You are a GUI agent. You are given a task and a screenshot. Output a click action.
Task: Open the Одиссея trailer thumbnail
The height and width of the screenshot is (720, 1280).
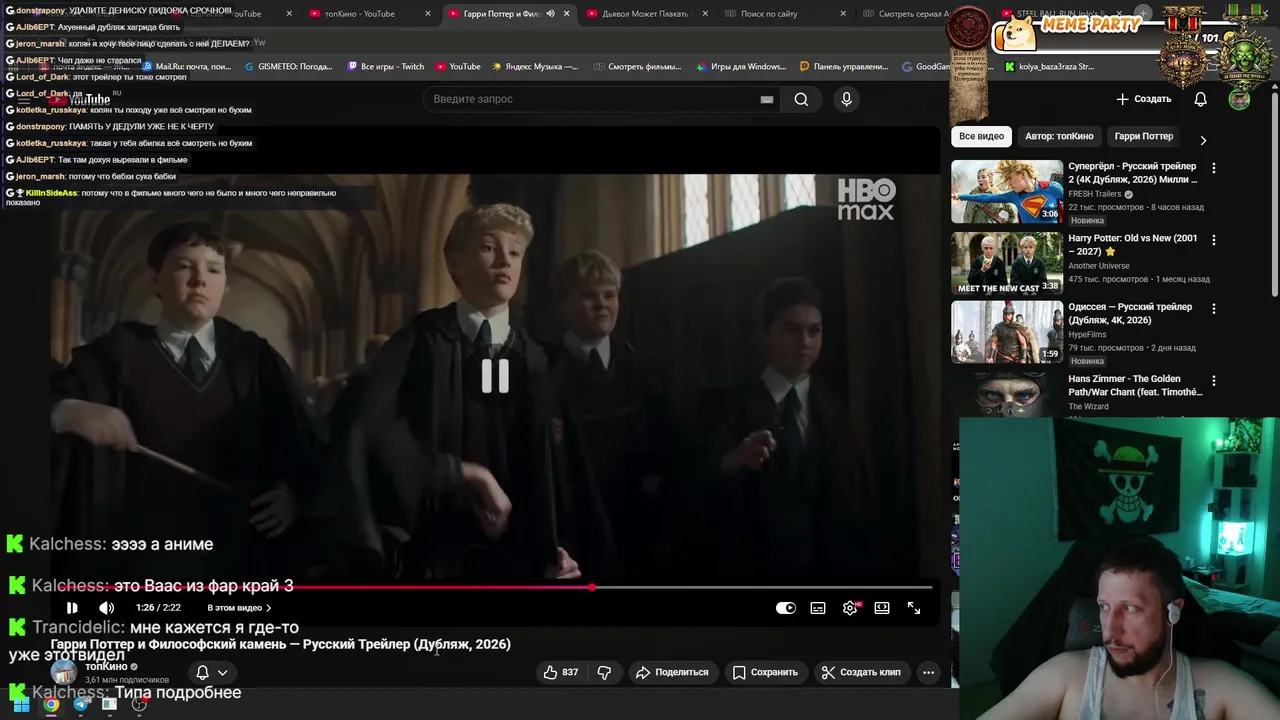(x=1007, y=332)
